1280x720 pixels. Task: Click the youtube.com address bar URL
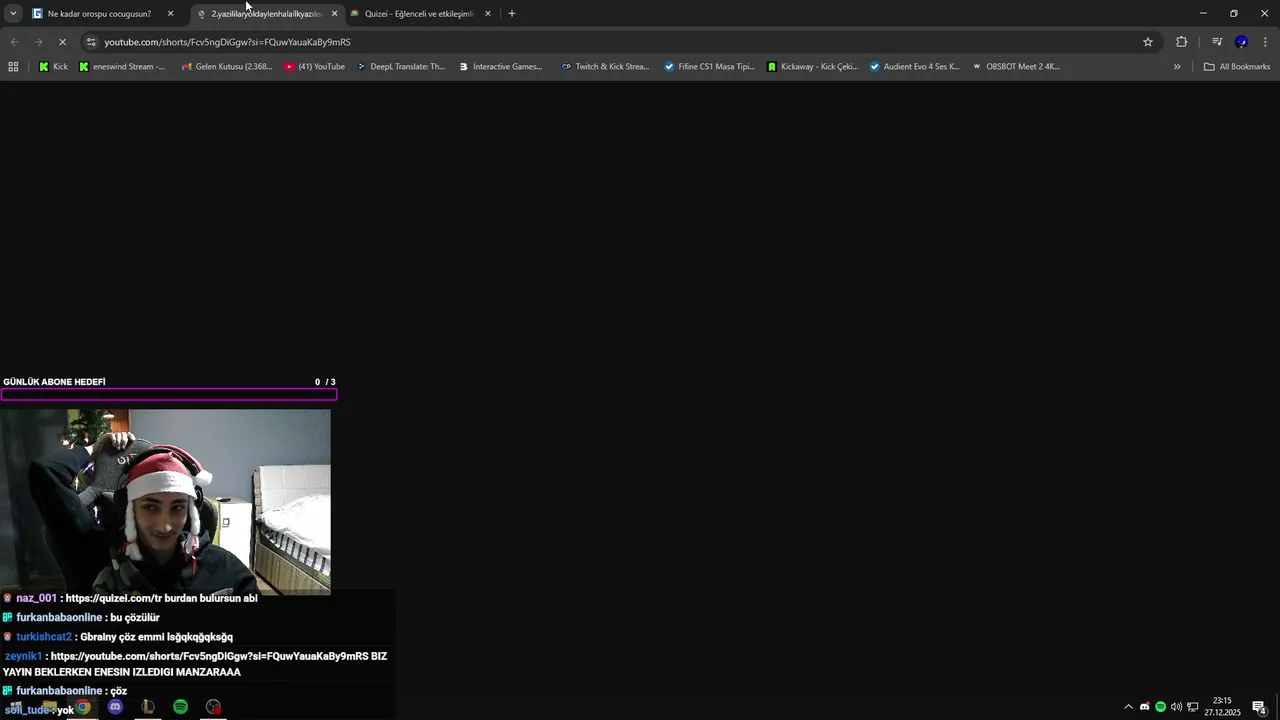pyautogui.click(x=227, y=42)
